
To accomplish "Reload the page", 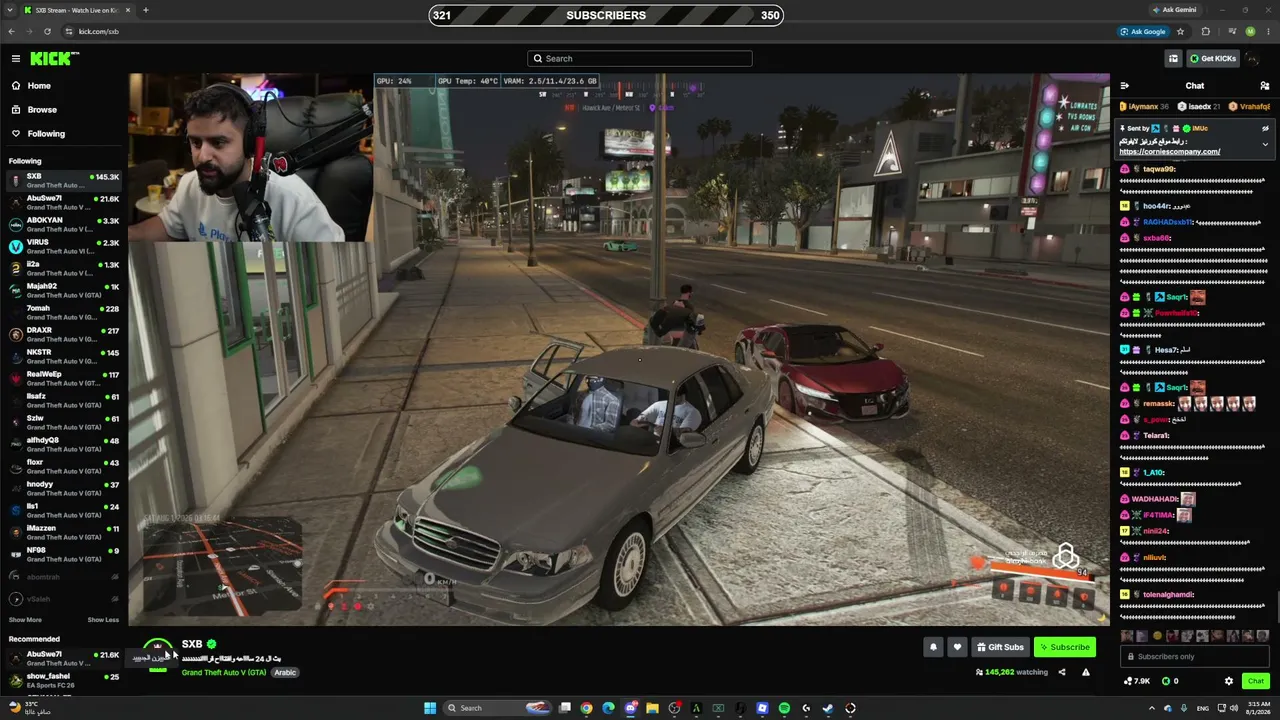I will tap(47, 32).
